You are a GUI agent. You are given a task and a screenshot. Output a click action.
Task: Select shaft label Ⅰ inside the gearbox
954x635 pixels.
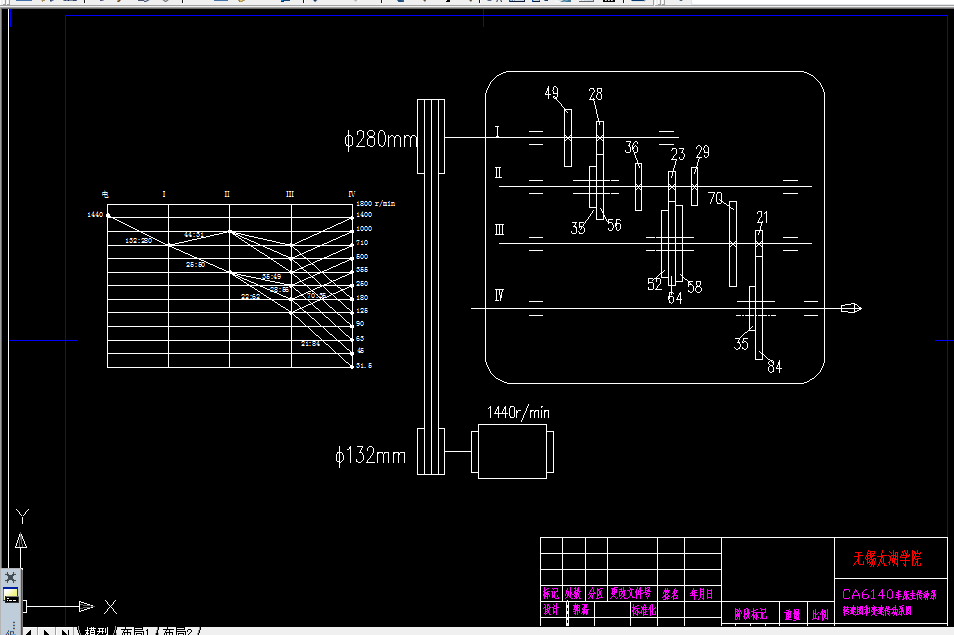click(x=497, y=131)
